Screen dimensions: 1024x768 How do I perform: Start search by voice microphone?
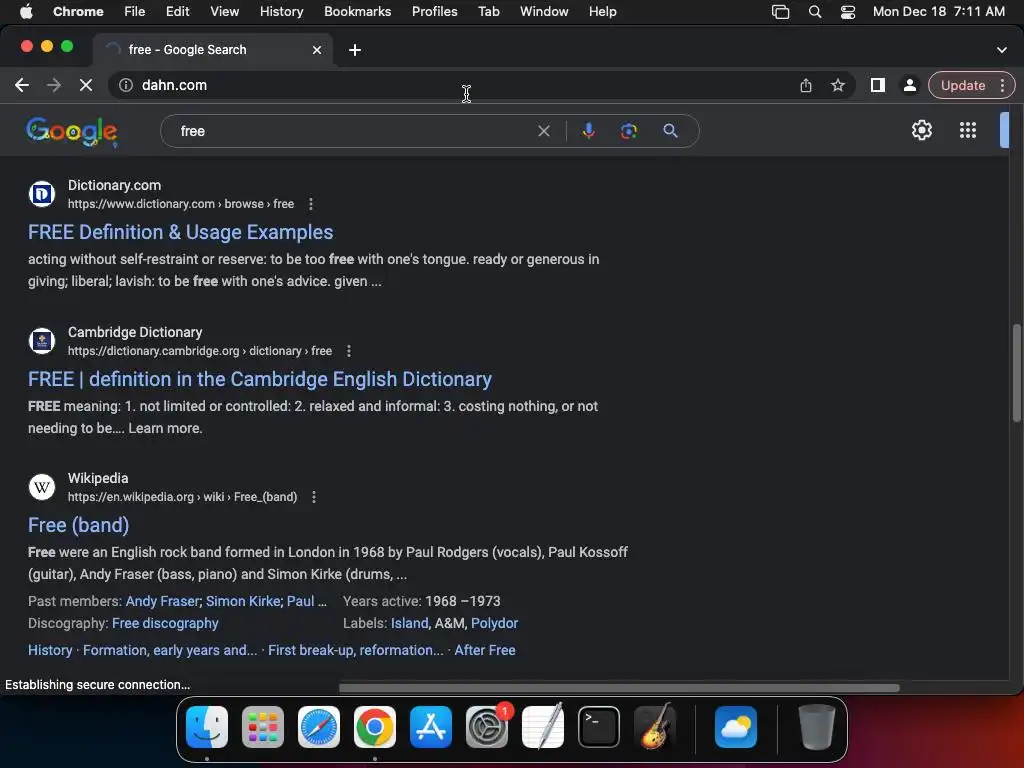click(588, 131)
